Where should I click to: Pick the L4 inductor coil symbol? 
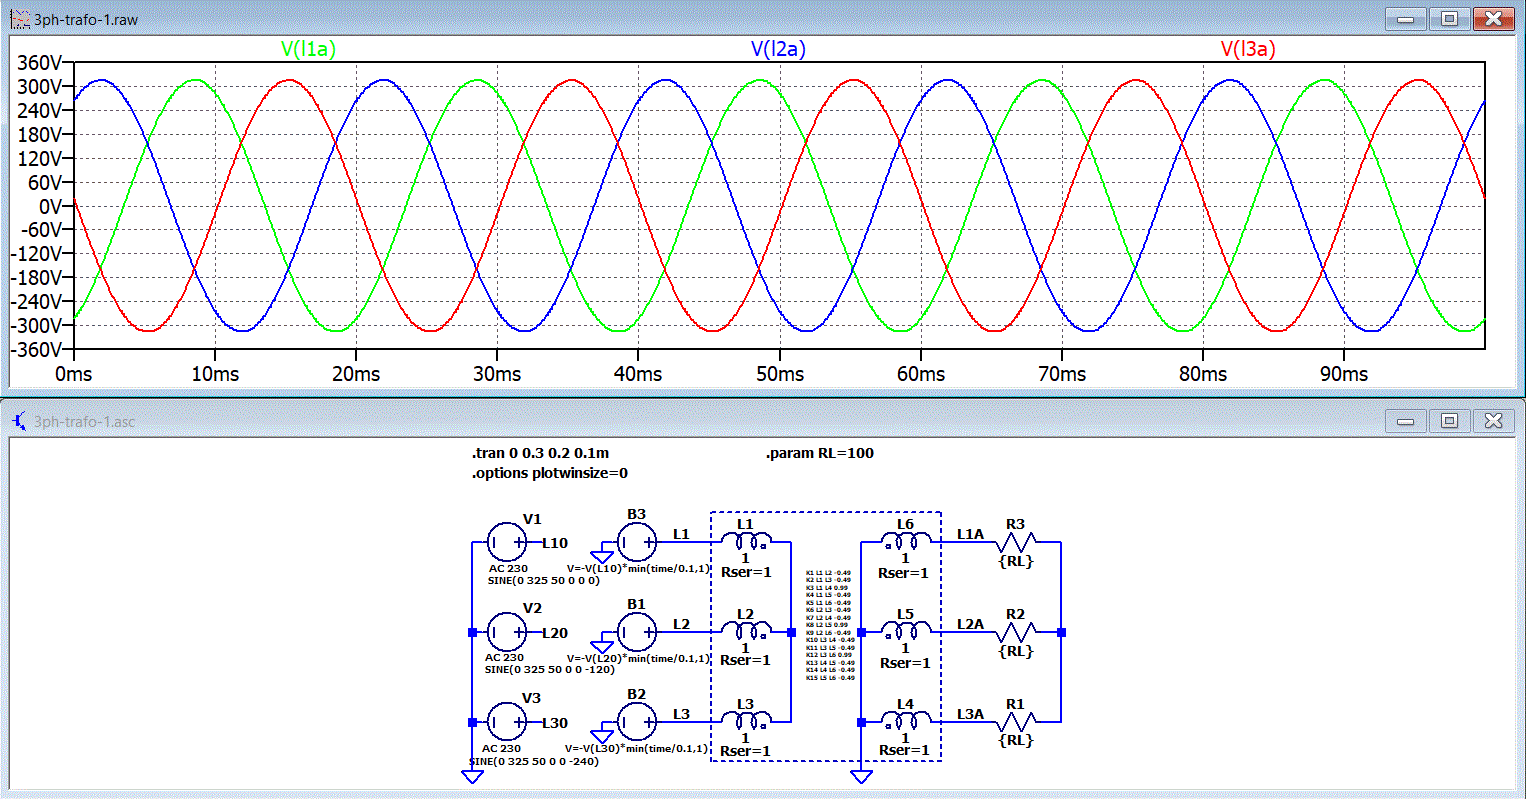click(x=906, y=719)
